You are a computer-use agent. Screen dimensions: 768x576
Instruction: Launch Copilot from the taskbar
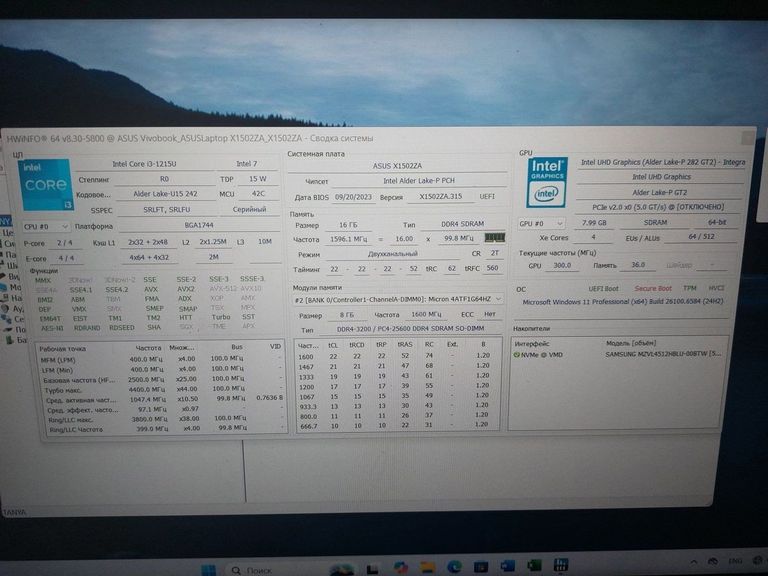401,568
